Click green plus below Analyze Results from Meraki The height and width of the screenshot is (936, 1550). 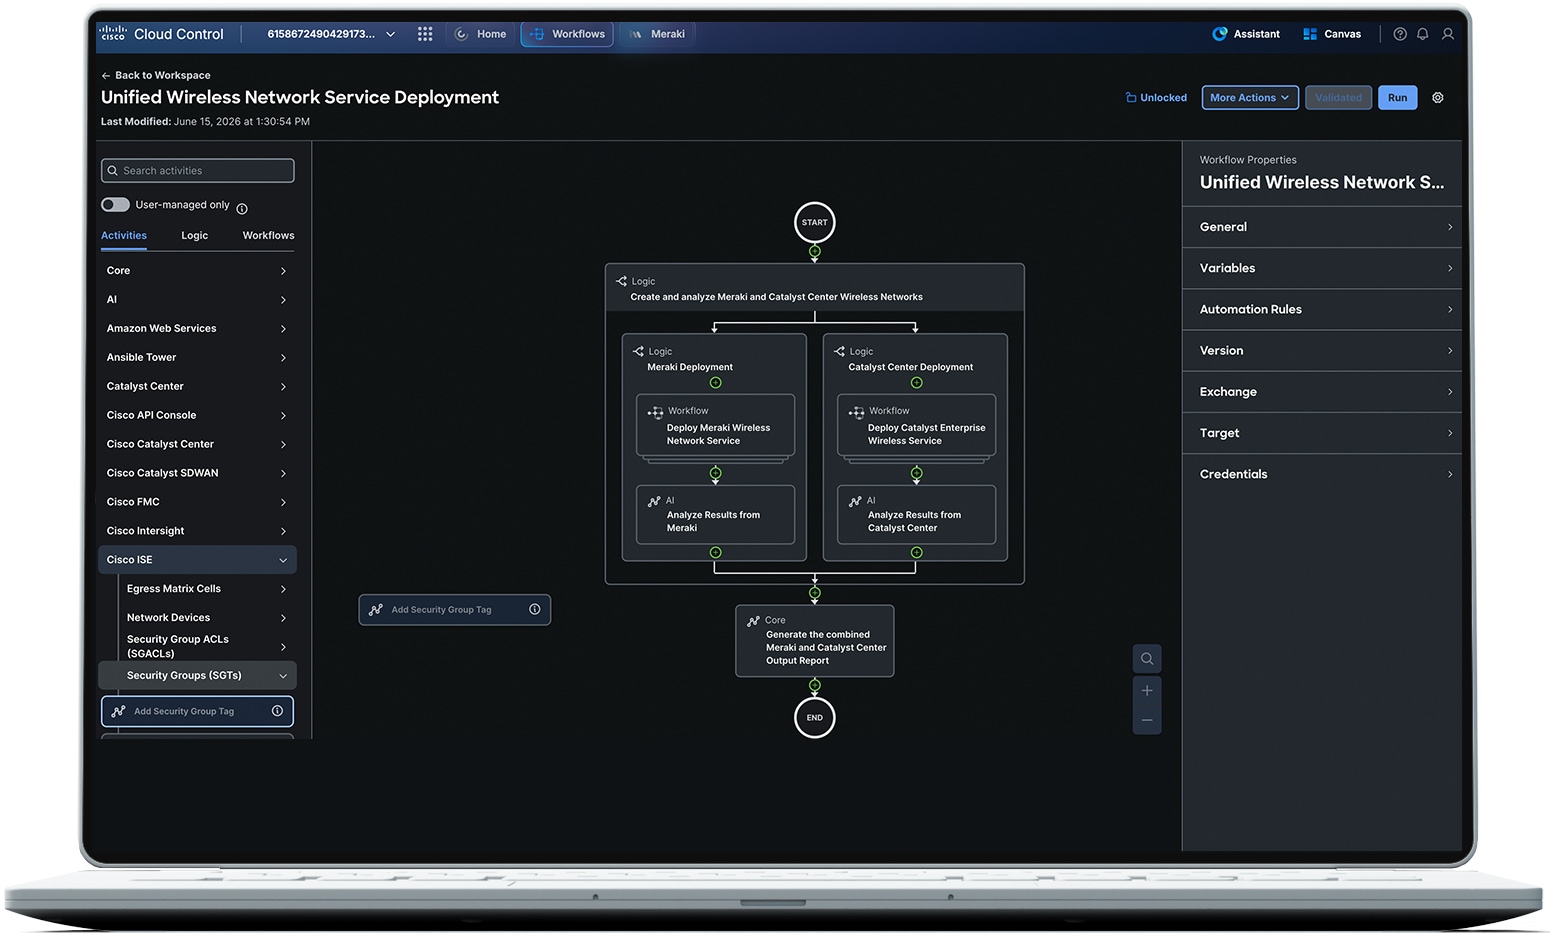(x=715, y=552)
